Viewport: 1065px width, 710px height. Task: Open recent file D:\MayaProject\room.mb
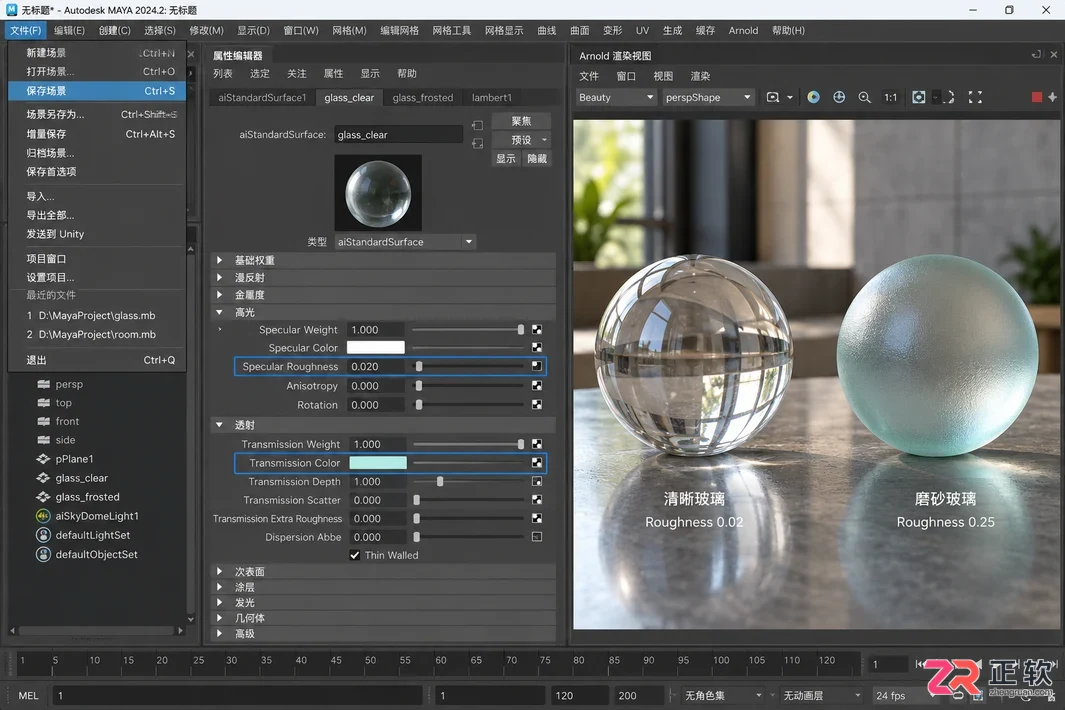[96, 334]
